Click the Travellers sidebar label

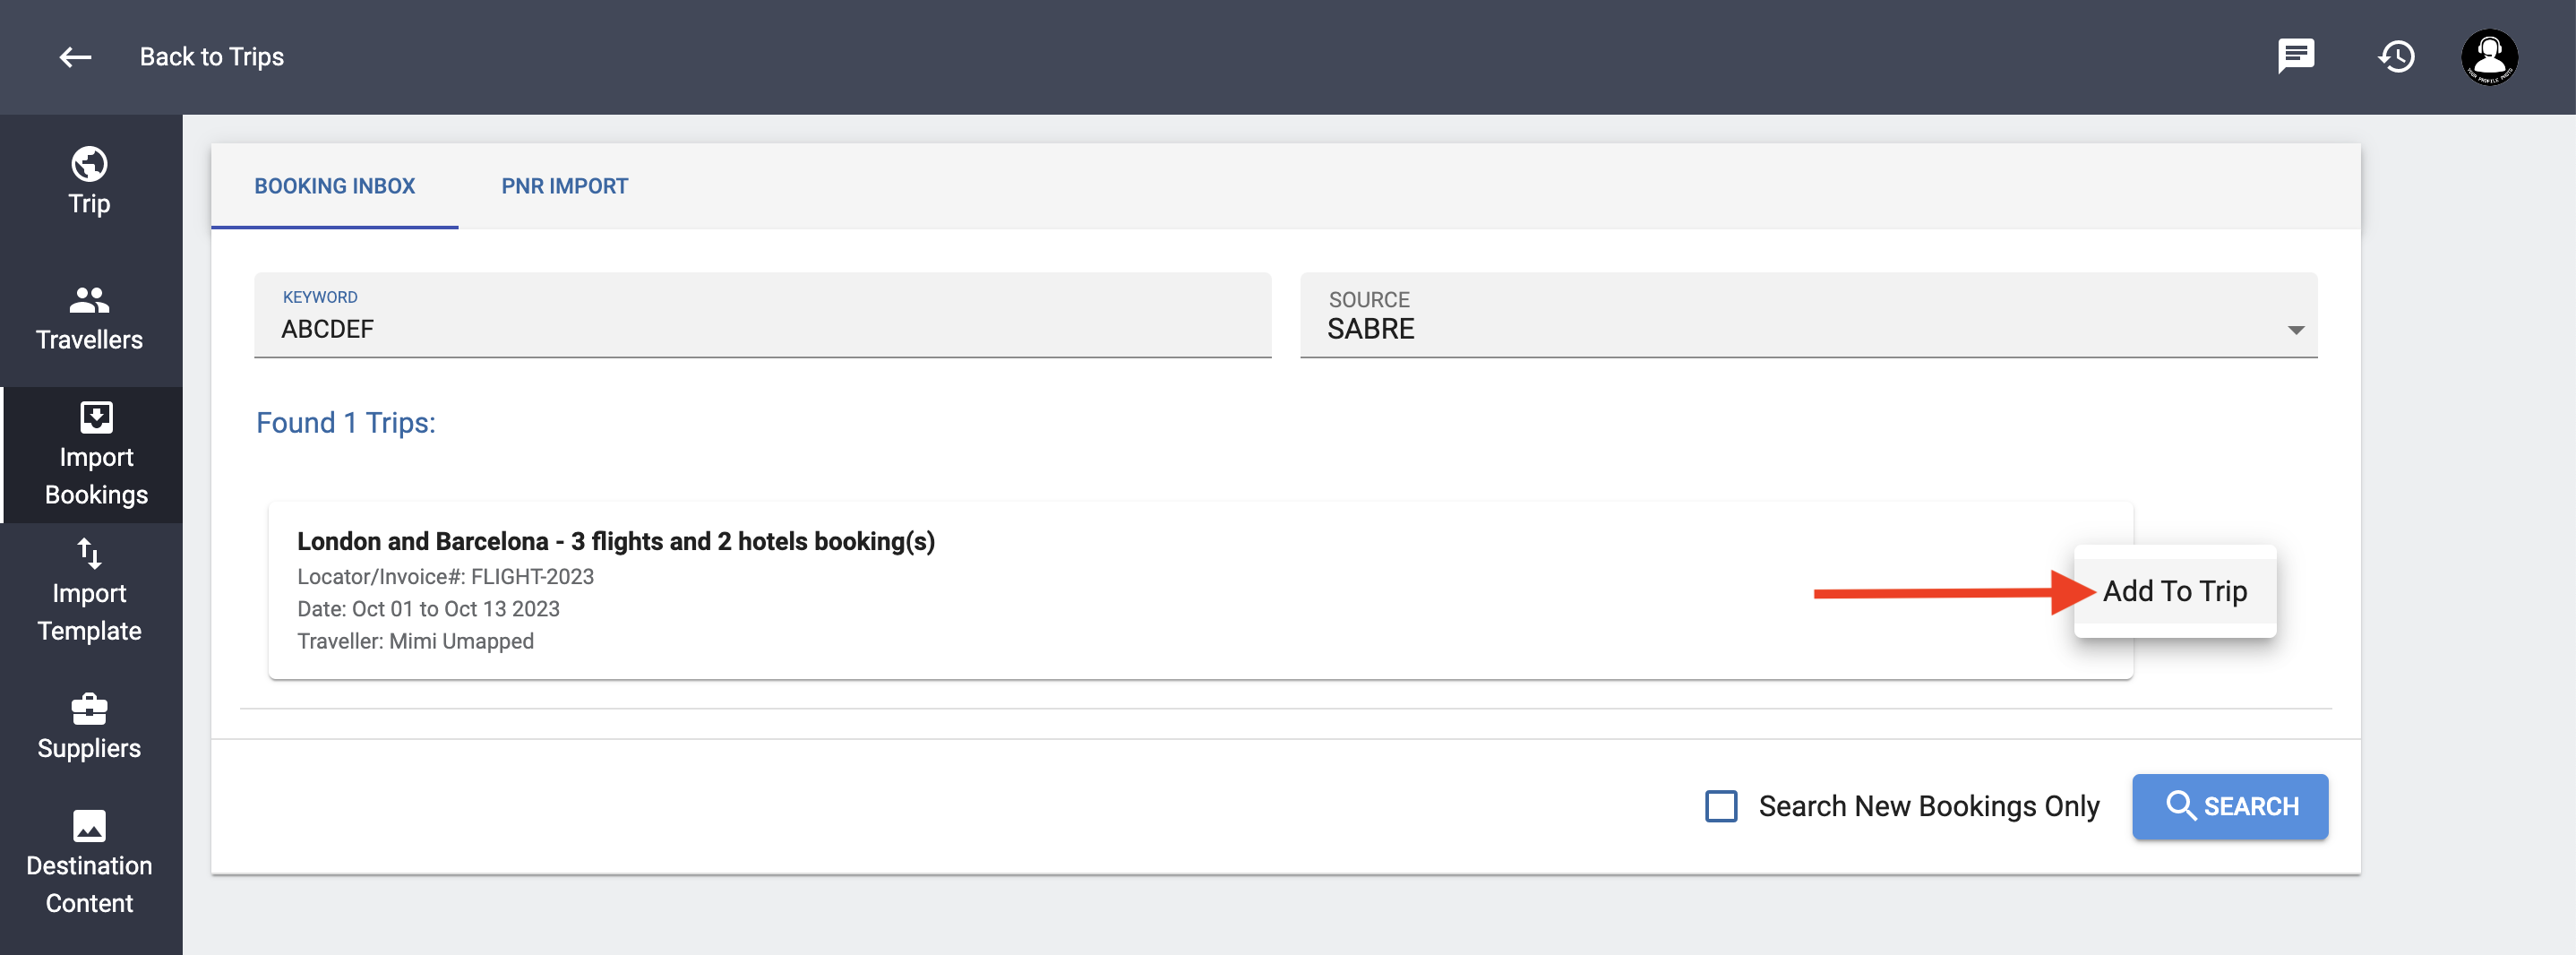coord(89,340)
